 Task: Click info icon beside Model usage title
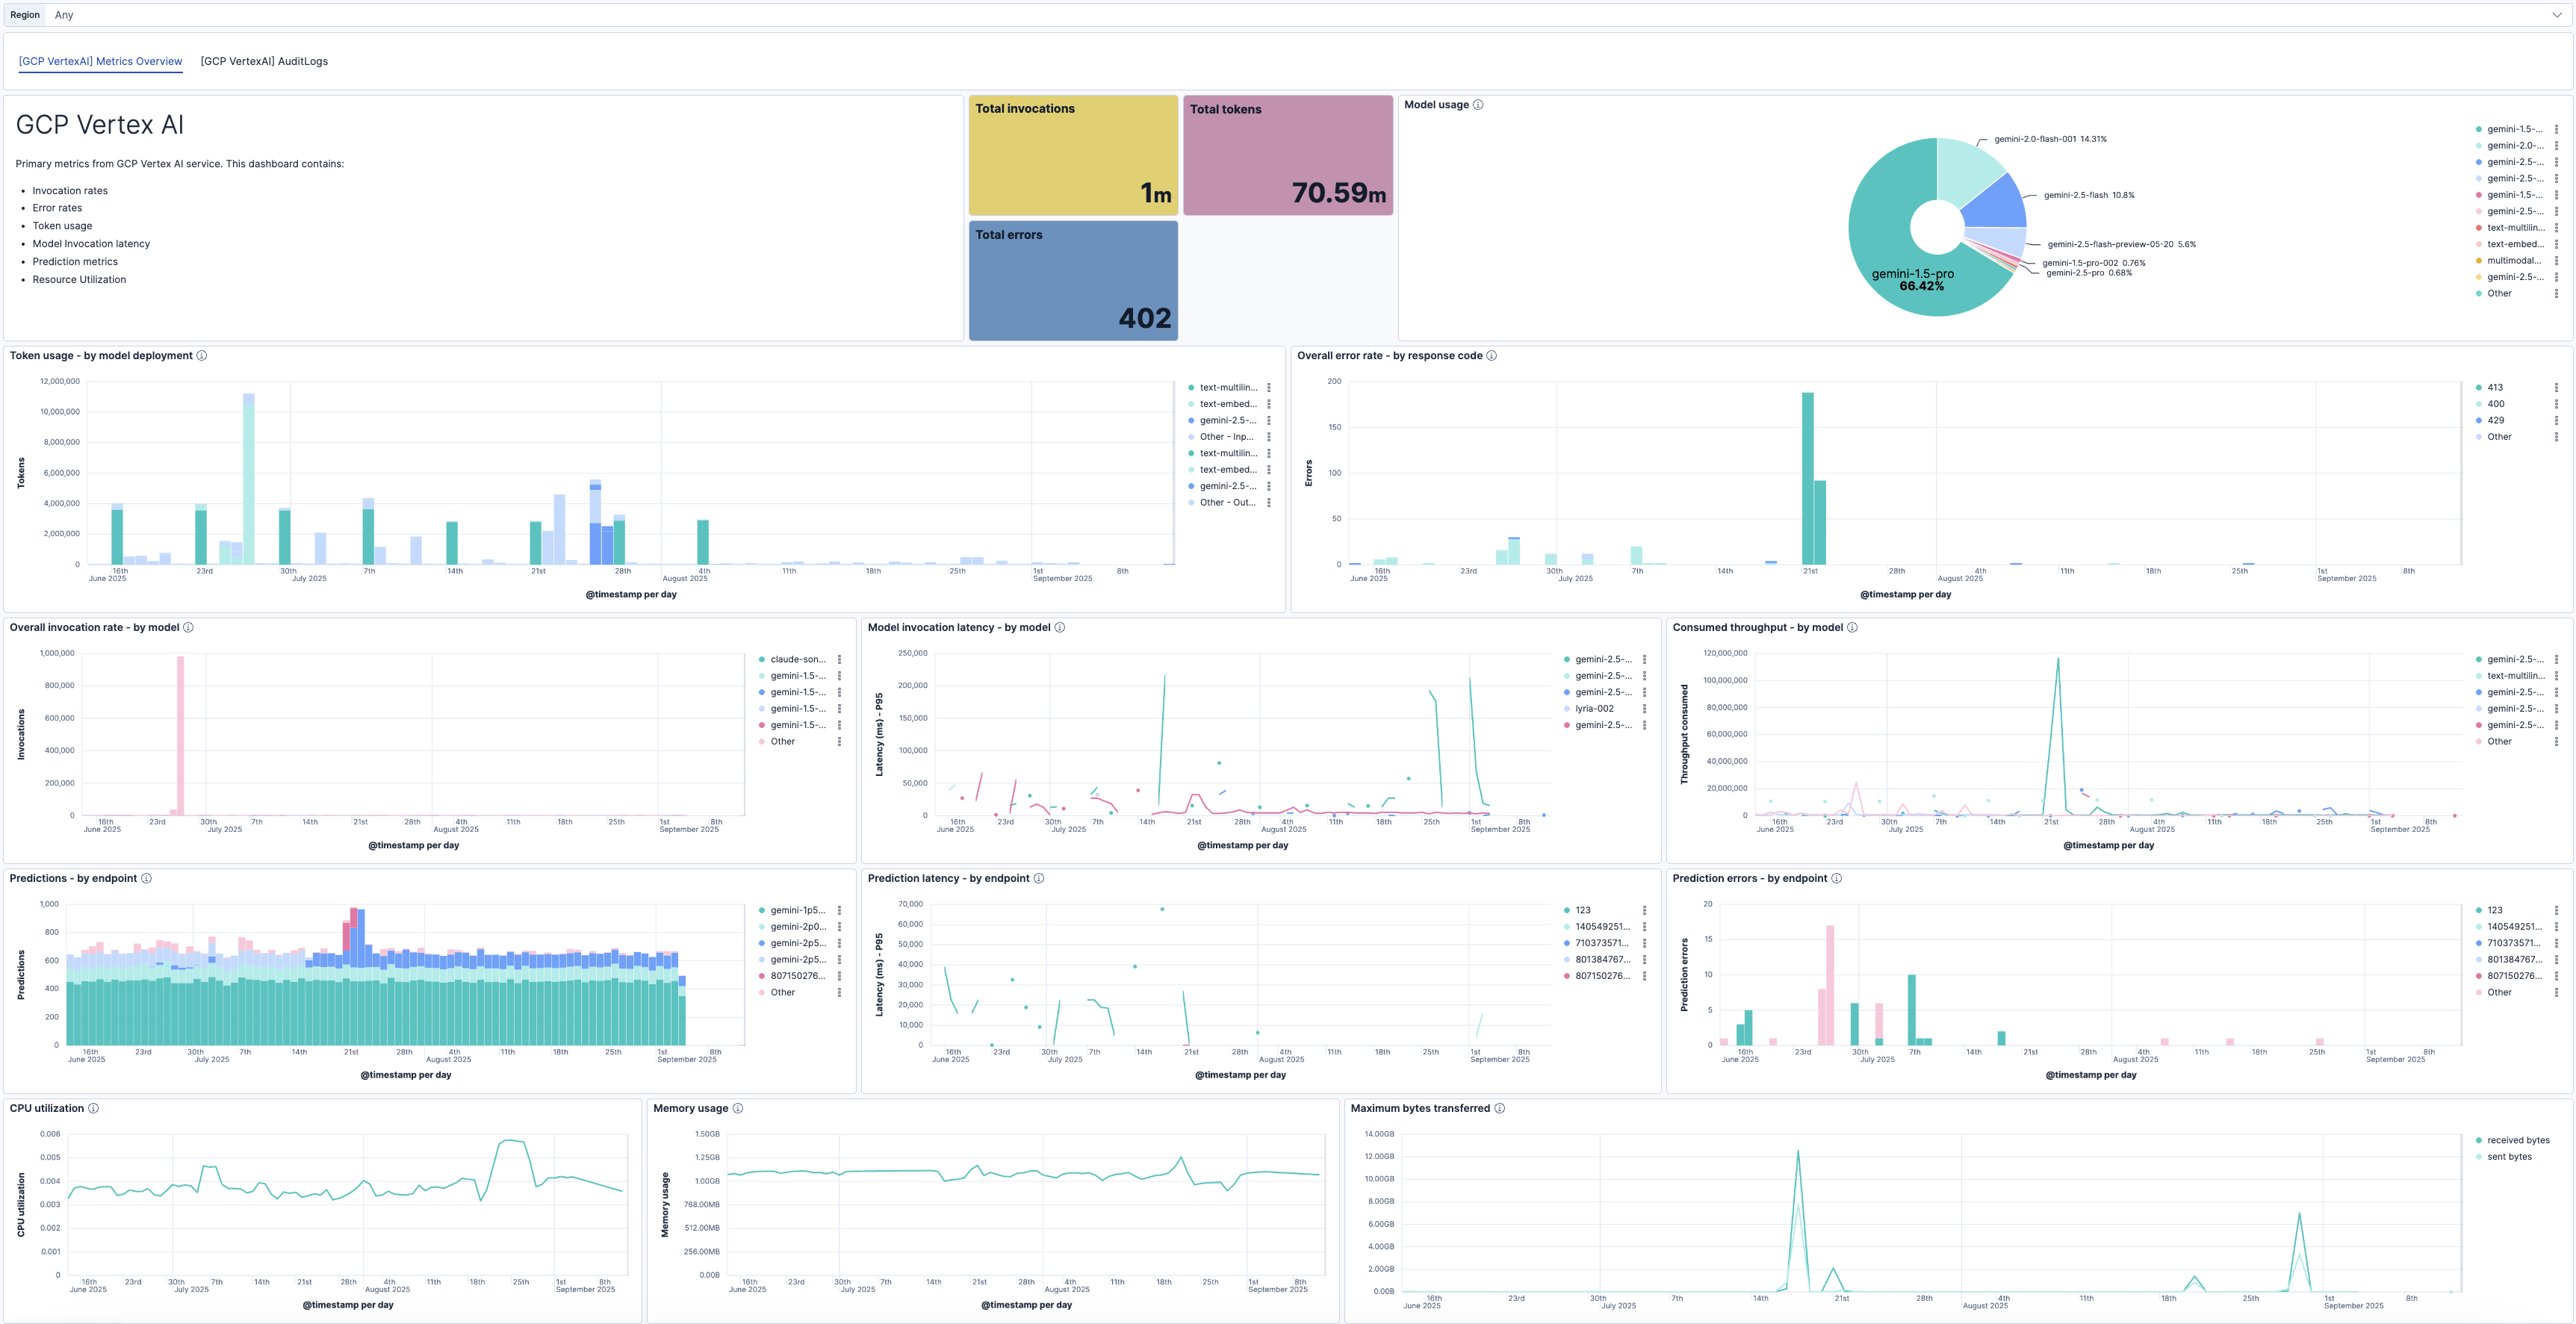point(1478,105)
